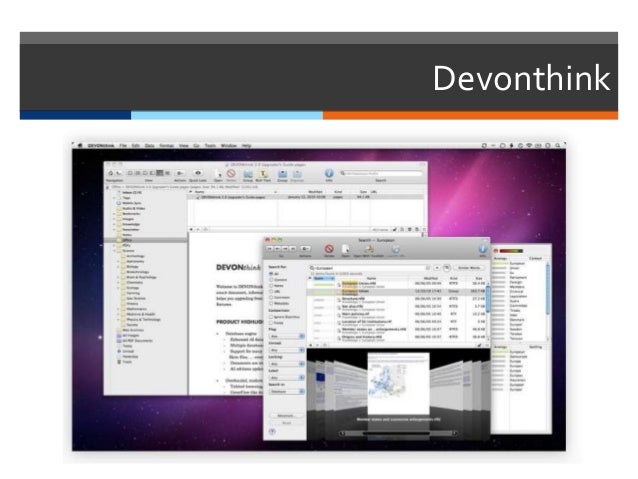Click the blue Info icon in Search window
The width and height of the screenshot is (638, 479).
[x=483, y=249]
